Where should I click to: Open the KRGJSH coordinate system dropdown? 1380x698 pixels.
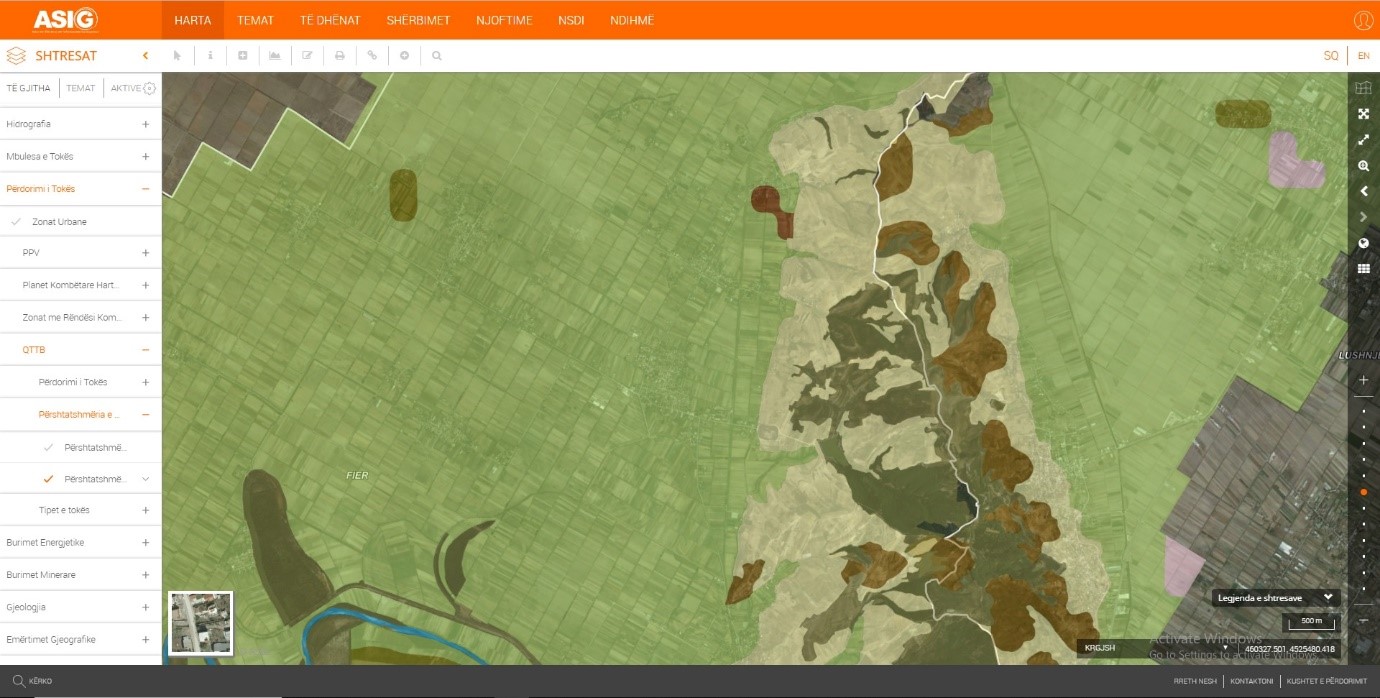coord(1156,648)
